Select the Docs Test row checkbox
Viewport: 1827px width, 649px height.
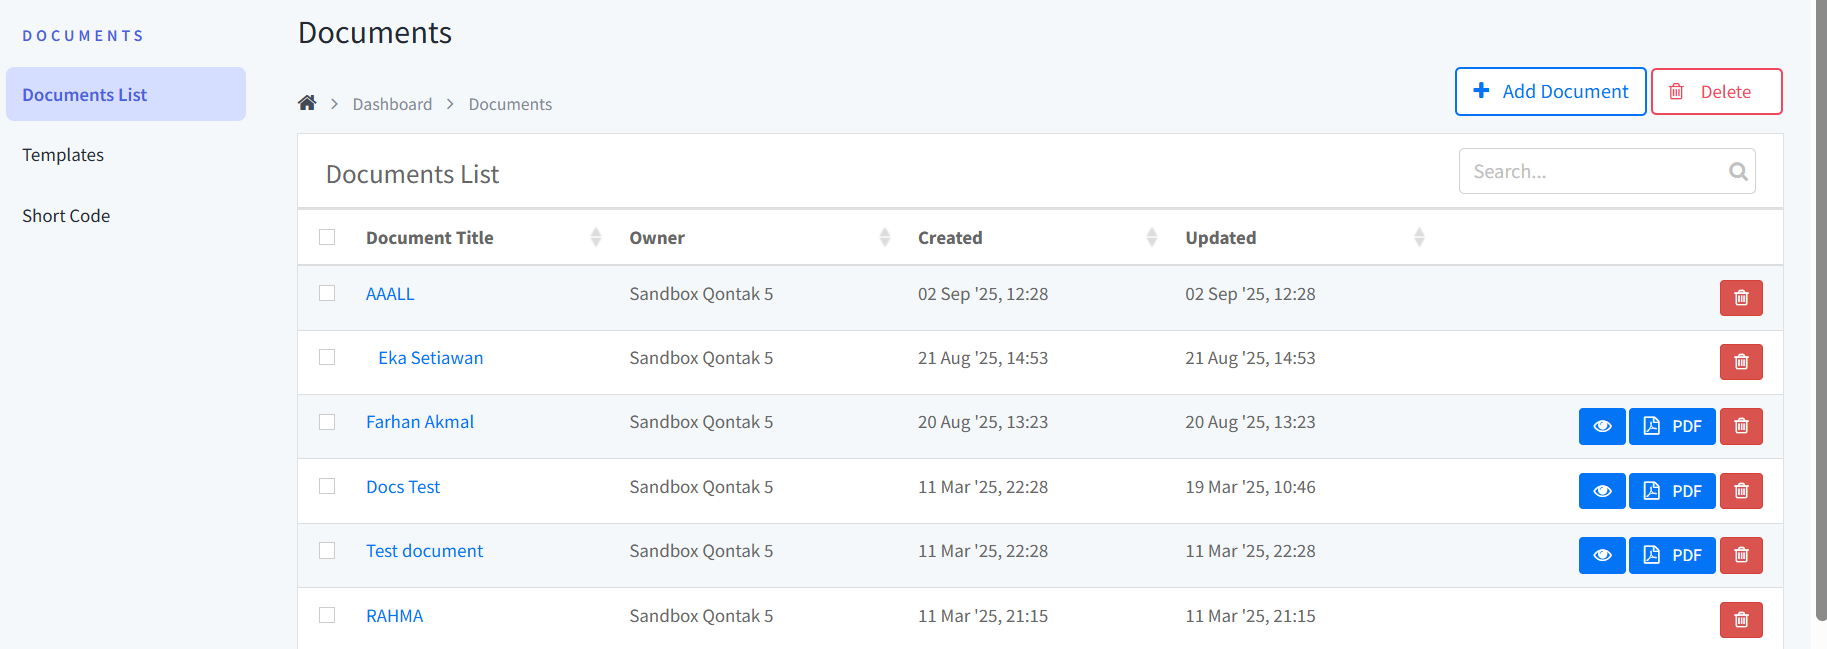point(327,486)
